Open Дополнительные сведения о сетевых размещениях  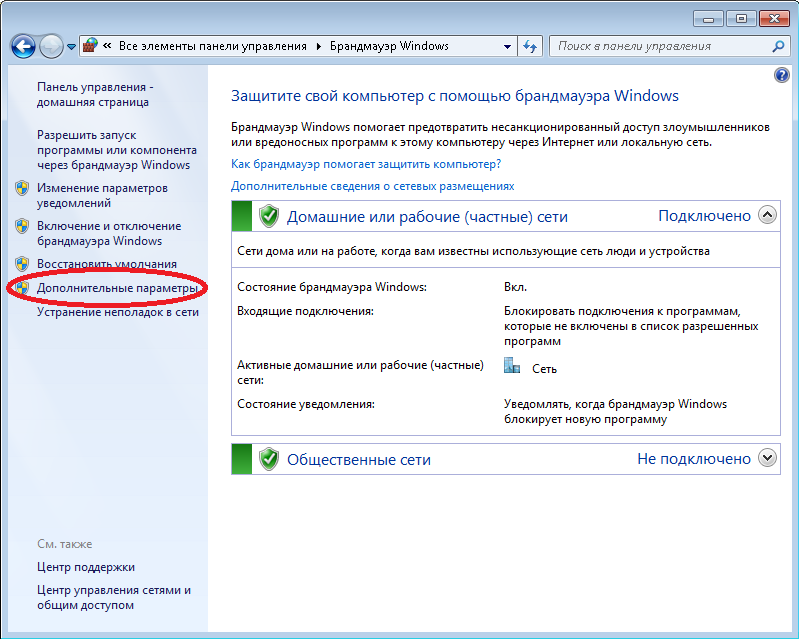click(372, 186)
